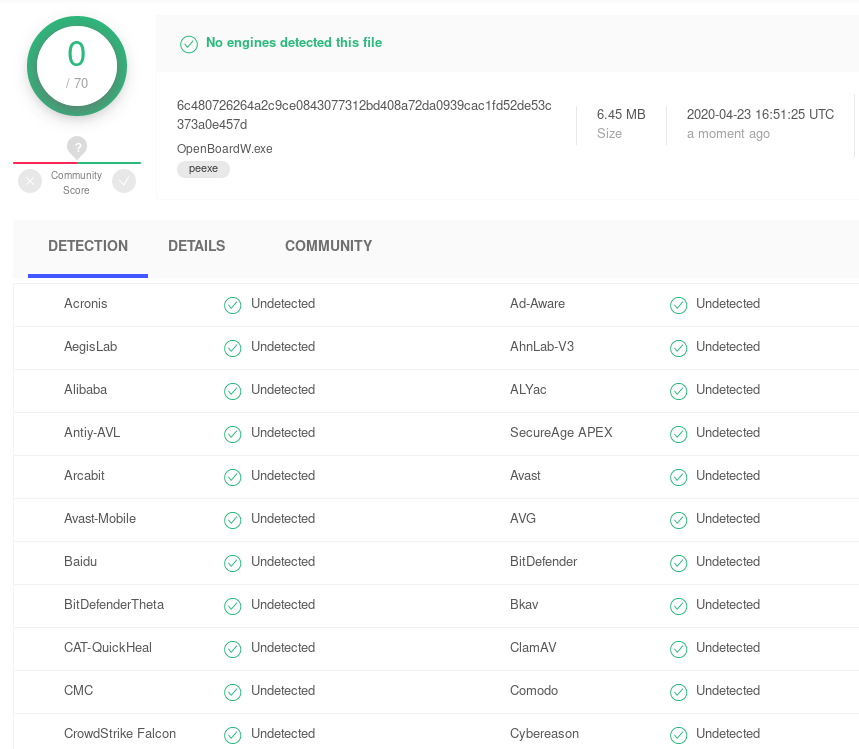Click the Undetected result for Acronis
The image size is (859, 749).
coord(283,304)
